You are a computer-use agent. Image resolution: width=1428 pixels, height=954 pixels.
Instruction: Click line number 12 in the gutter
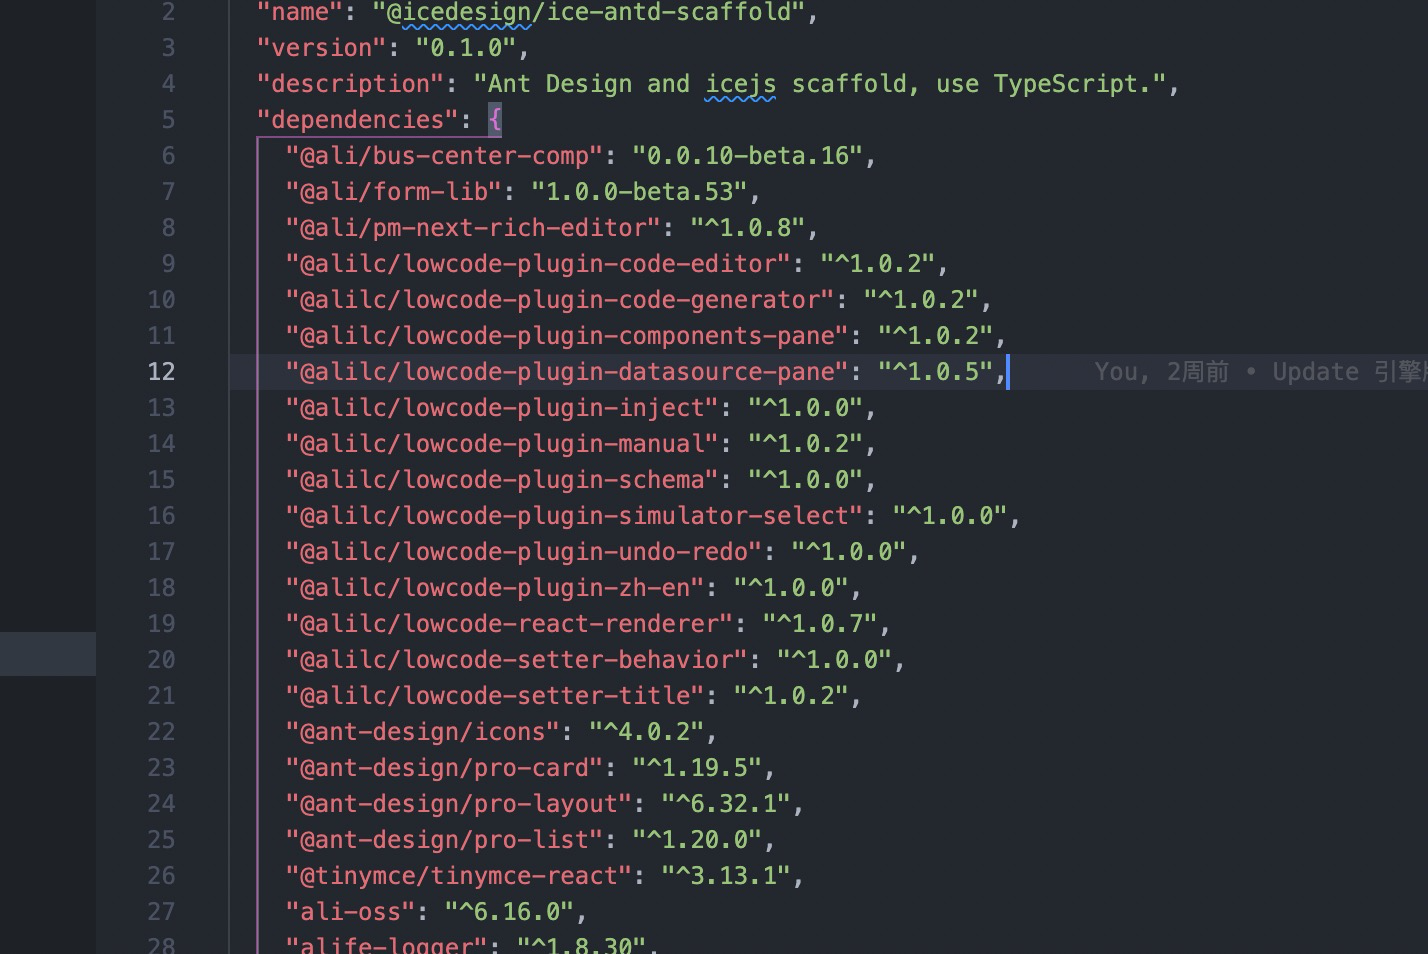[161, 372]
